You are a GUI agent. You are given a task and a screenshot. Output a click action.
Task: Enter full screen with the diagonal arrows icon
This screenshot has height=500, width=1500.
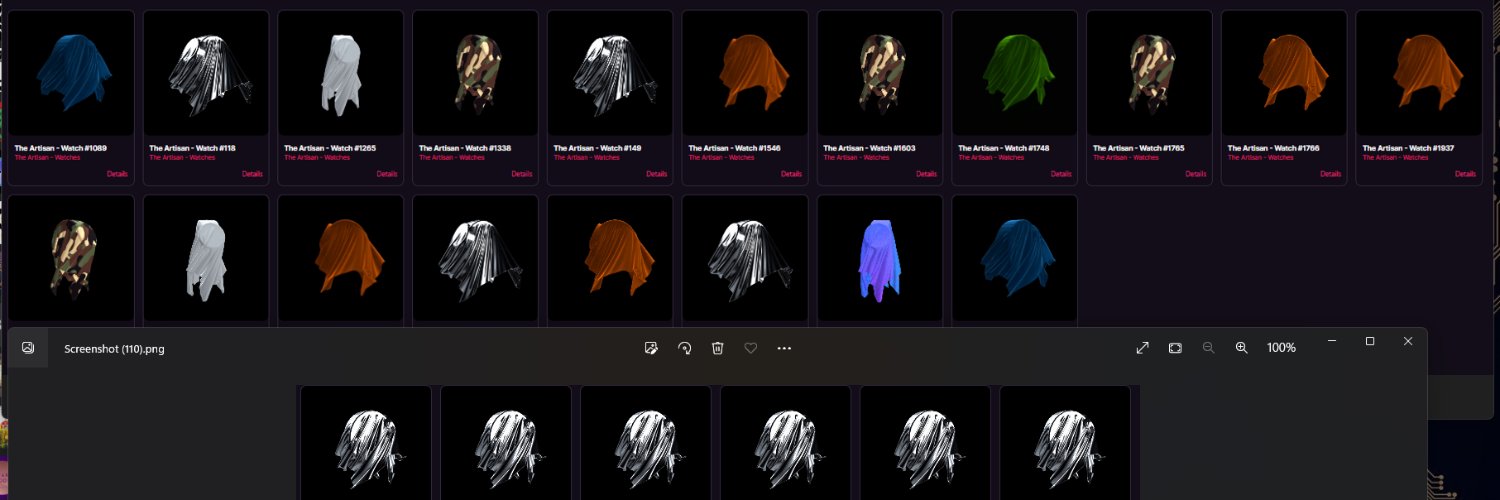pos(1142,348)
